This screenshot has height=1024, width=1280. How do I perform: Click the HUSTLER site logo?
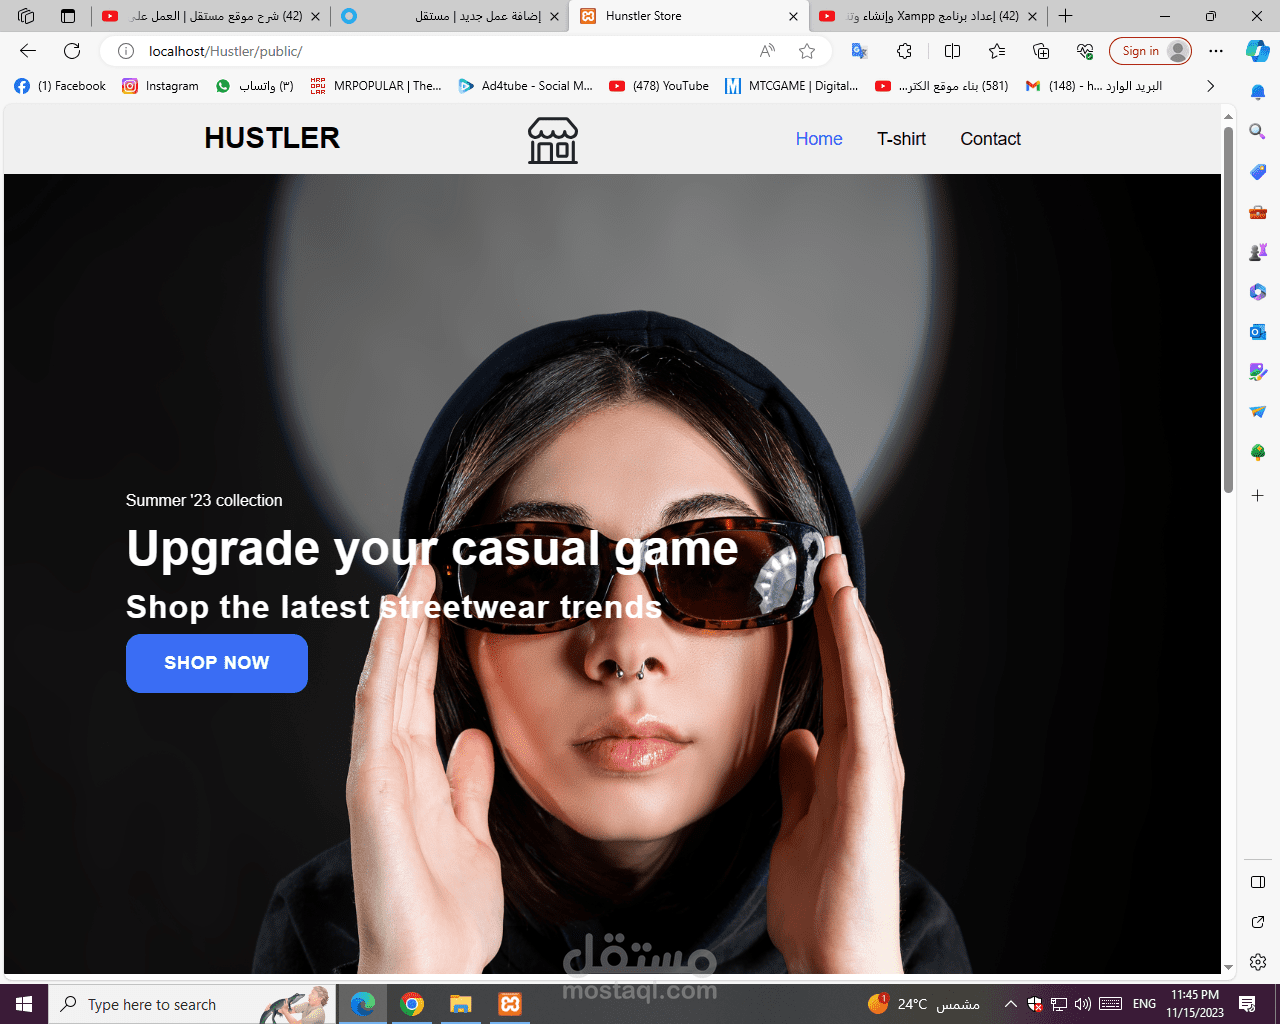click(272, 138)
